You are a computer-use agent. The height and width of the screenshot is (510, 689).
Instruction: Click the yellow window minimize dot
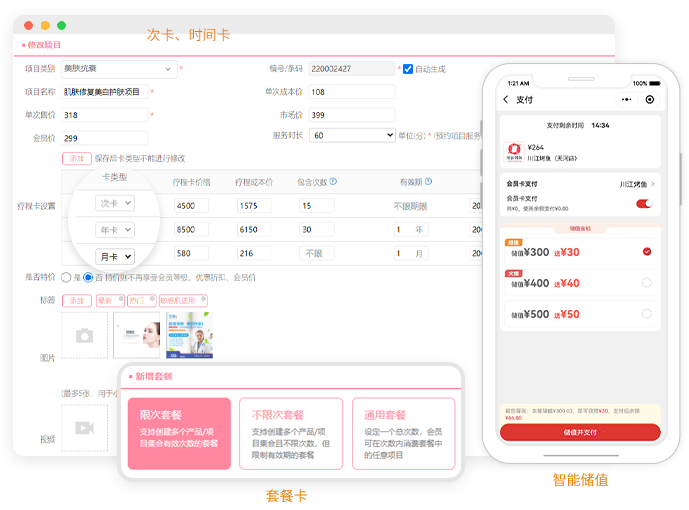(x=45, y=25)
